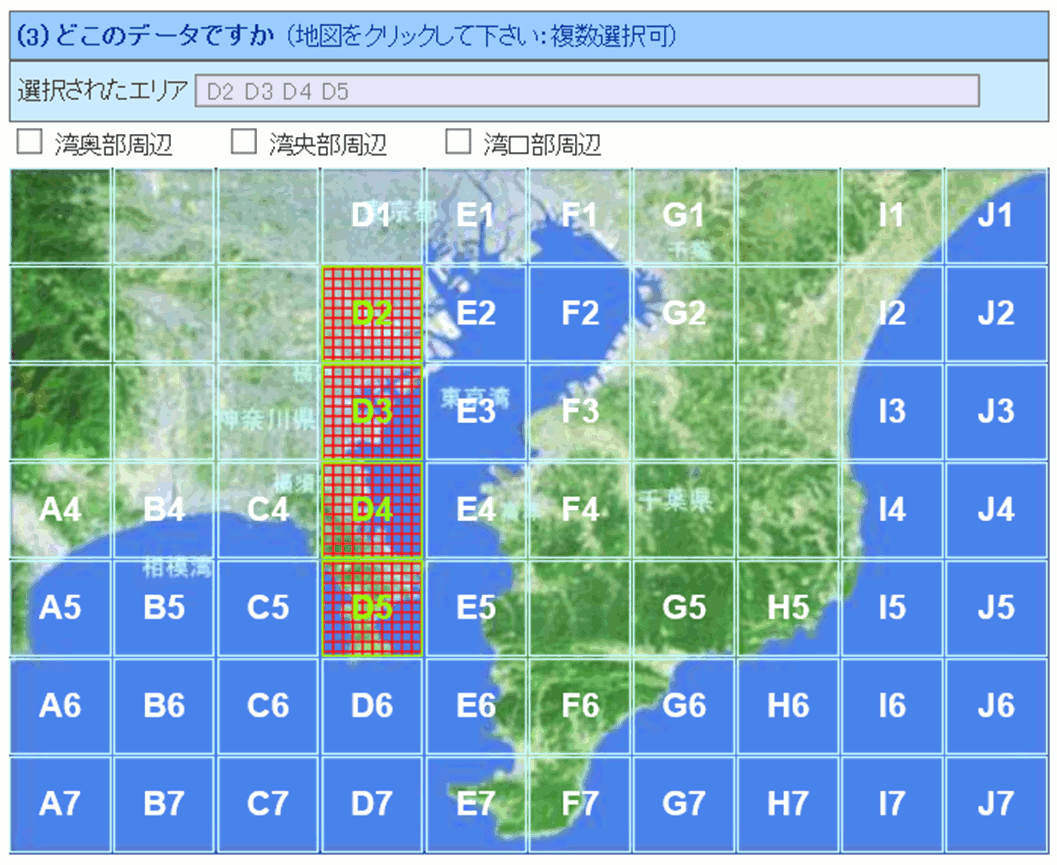The image size is (1057, 865).
Task: Choose grid cell B5 in Sagami Bay
Action: (164, 608)
